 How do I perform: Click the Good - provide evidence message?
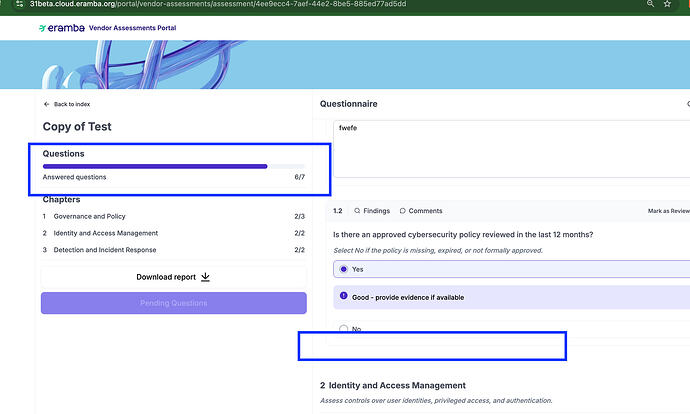tap(408, 297)
